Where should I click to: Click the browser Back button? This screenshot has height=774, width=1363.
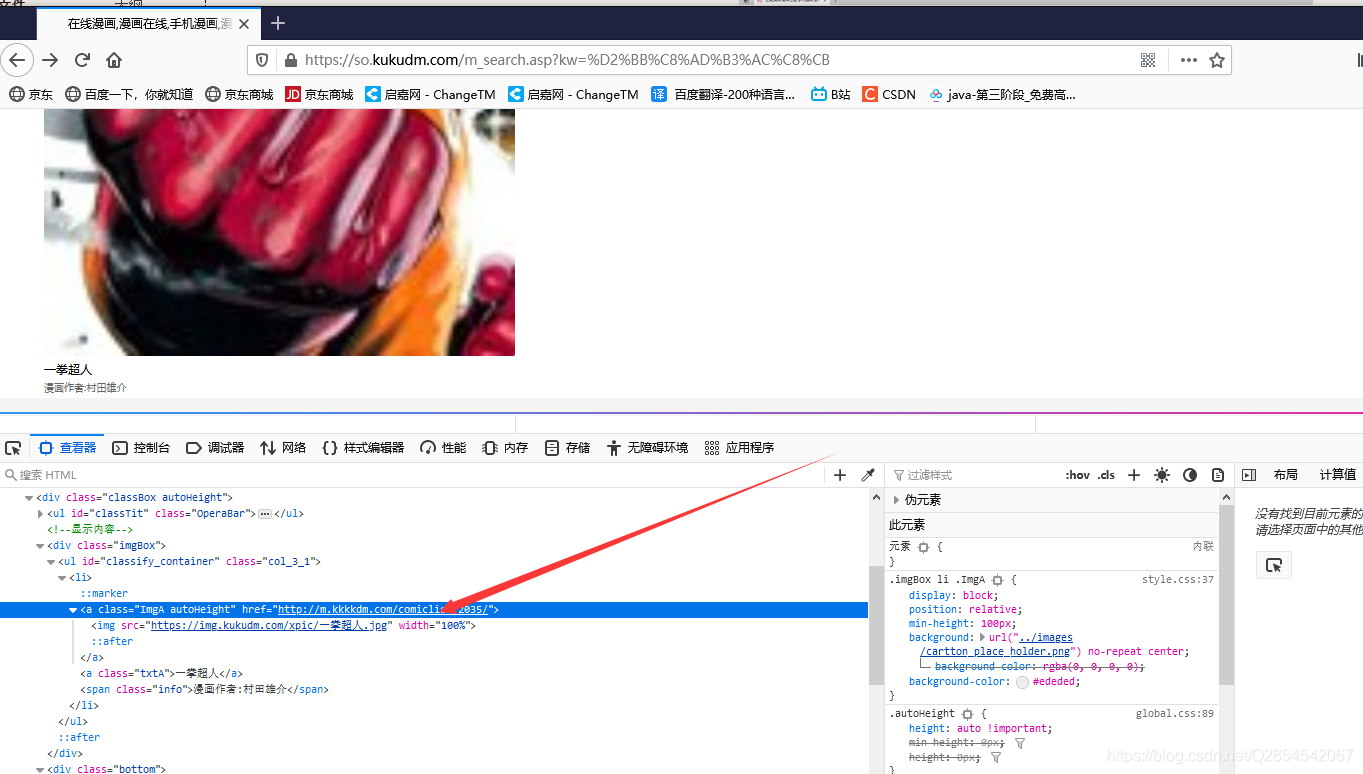pyautogui.click(x=17, y=60)
